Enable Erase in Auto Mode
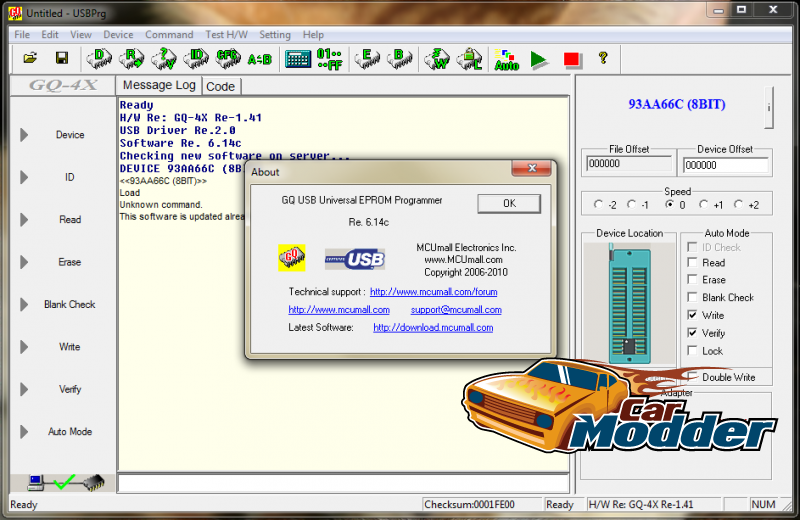 tap(692, 280)
